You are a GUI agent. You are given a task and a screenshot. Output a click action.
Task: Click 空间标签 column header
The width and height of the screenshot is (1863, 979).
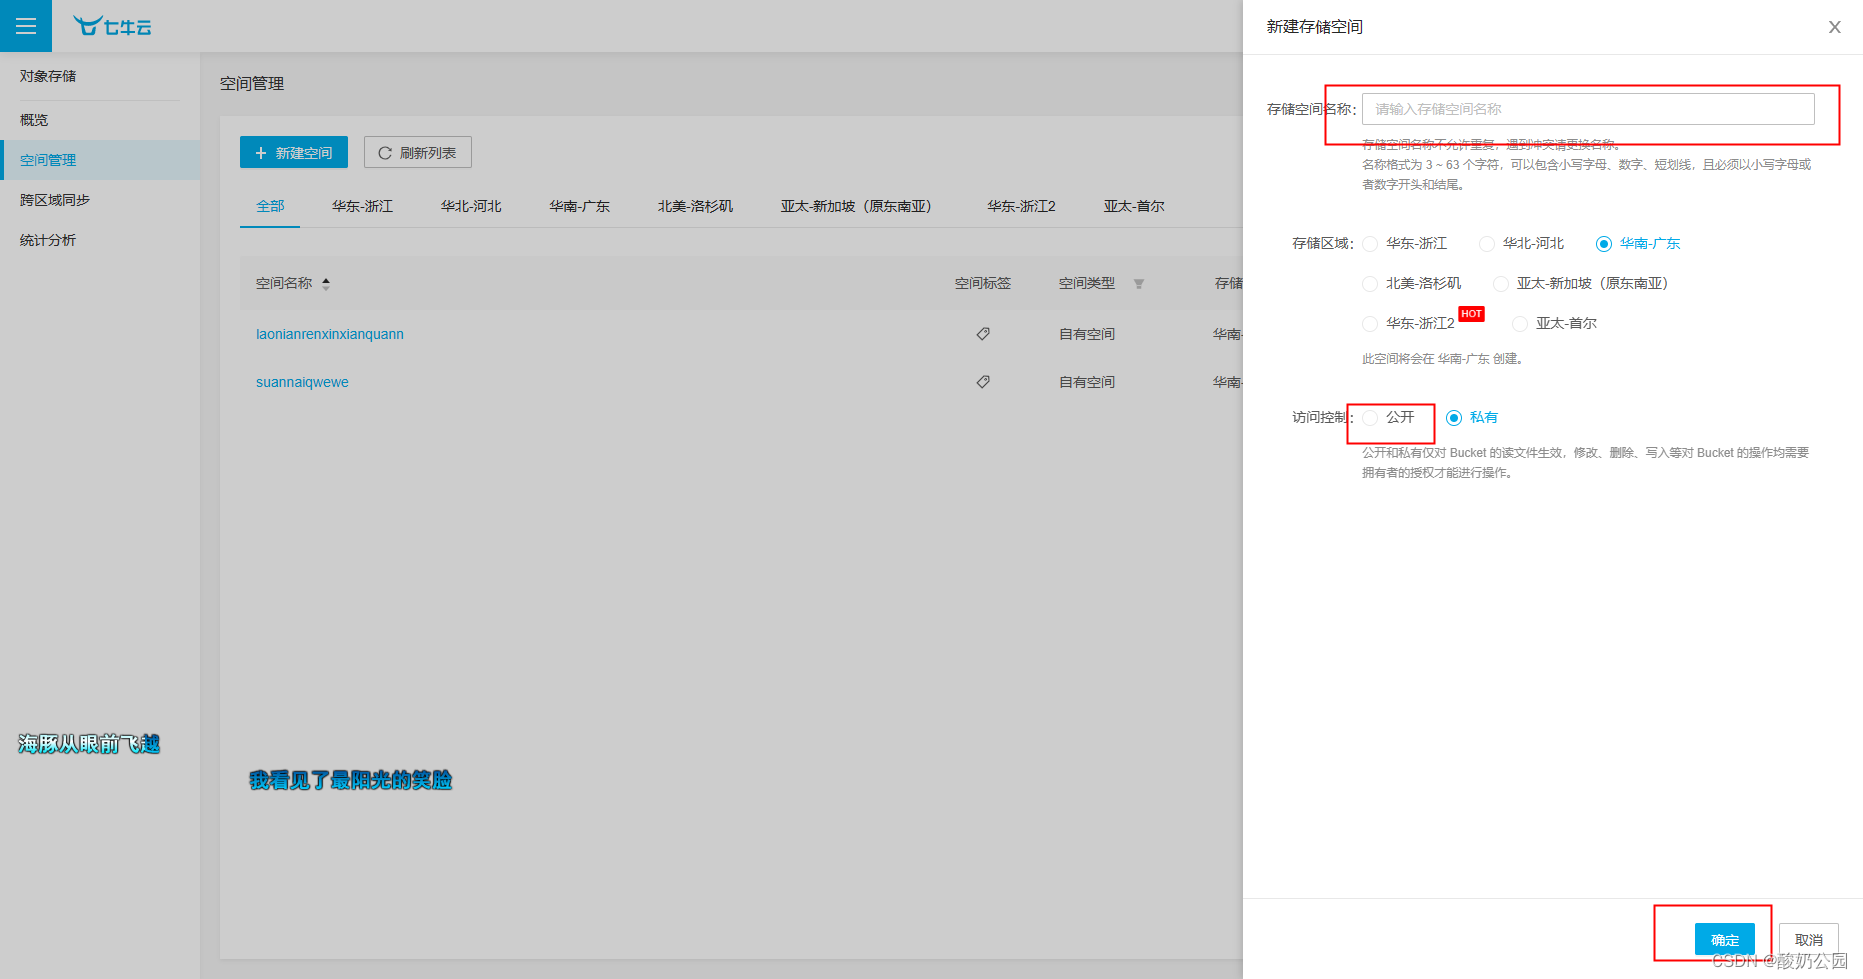click(983, 284)
